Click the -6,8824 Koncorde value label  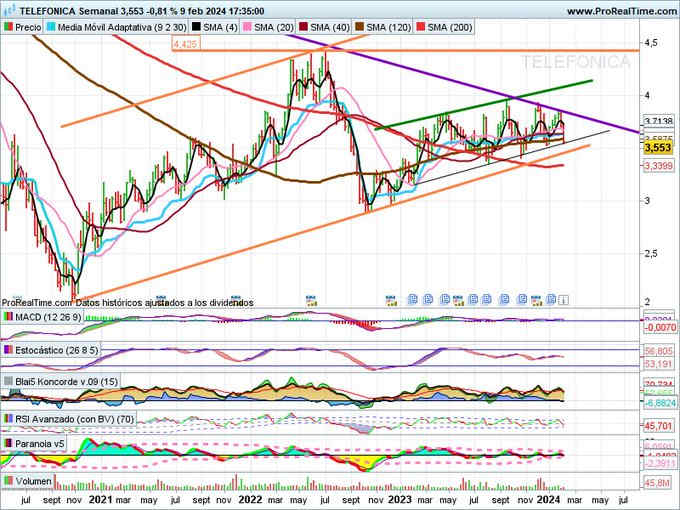(660, 403)
